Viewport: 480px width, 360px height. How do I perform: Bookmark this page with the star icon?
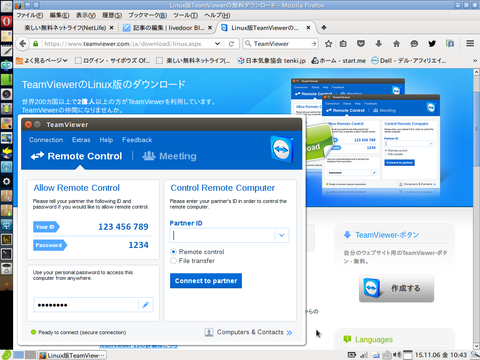tap(328, 44)
